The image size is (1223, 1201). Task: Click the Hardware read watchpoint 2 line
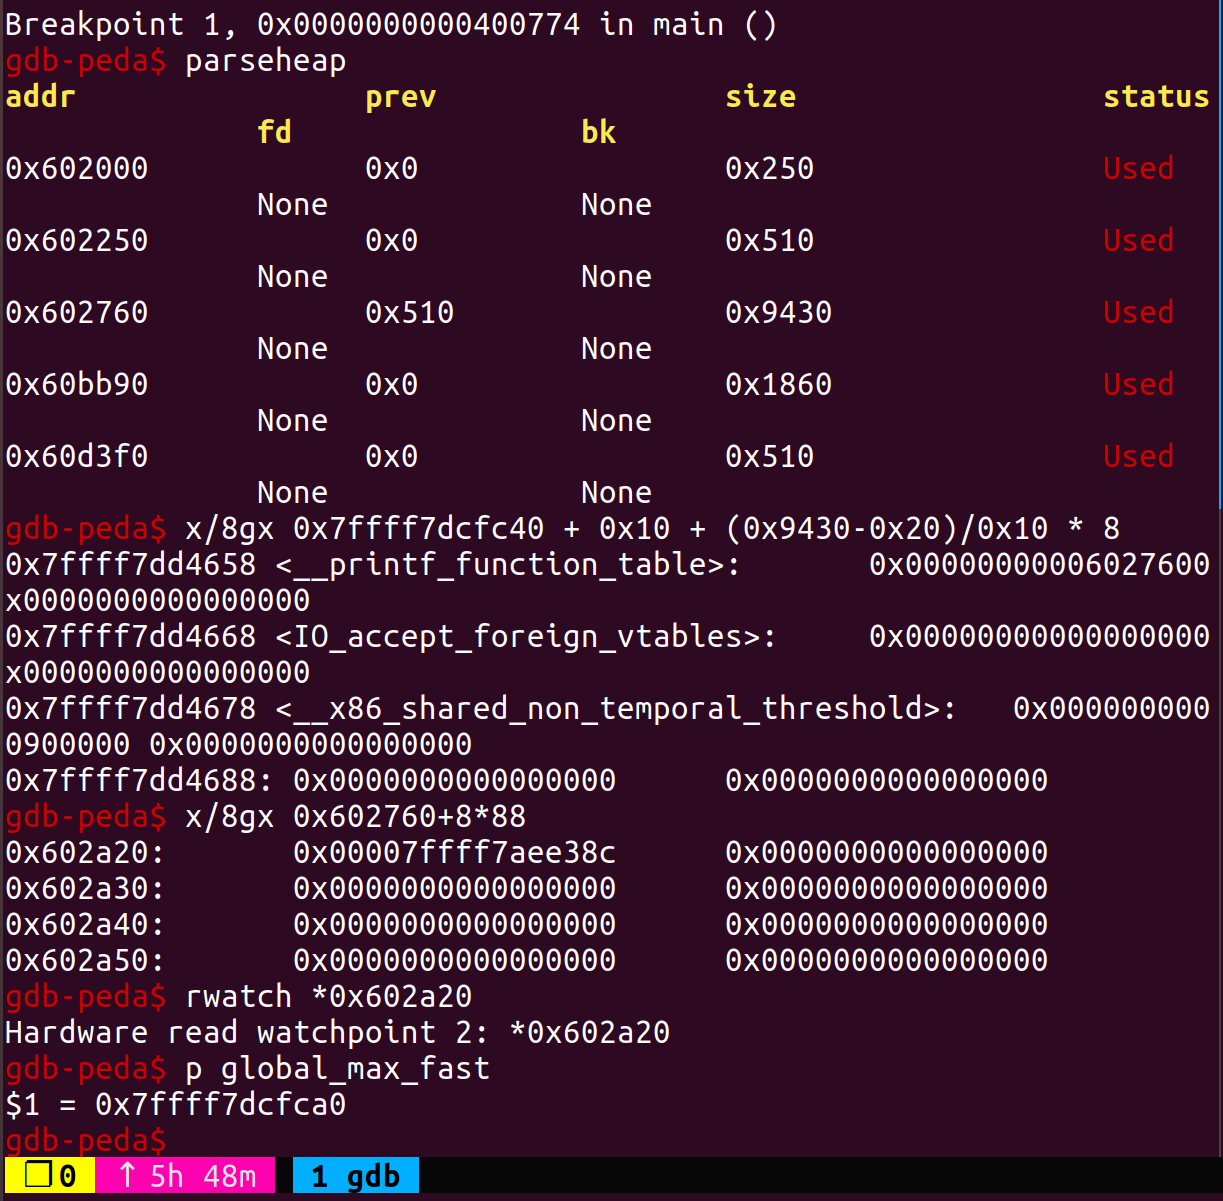[x=337, y=1032]
